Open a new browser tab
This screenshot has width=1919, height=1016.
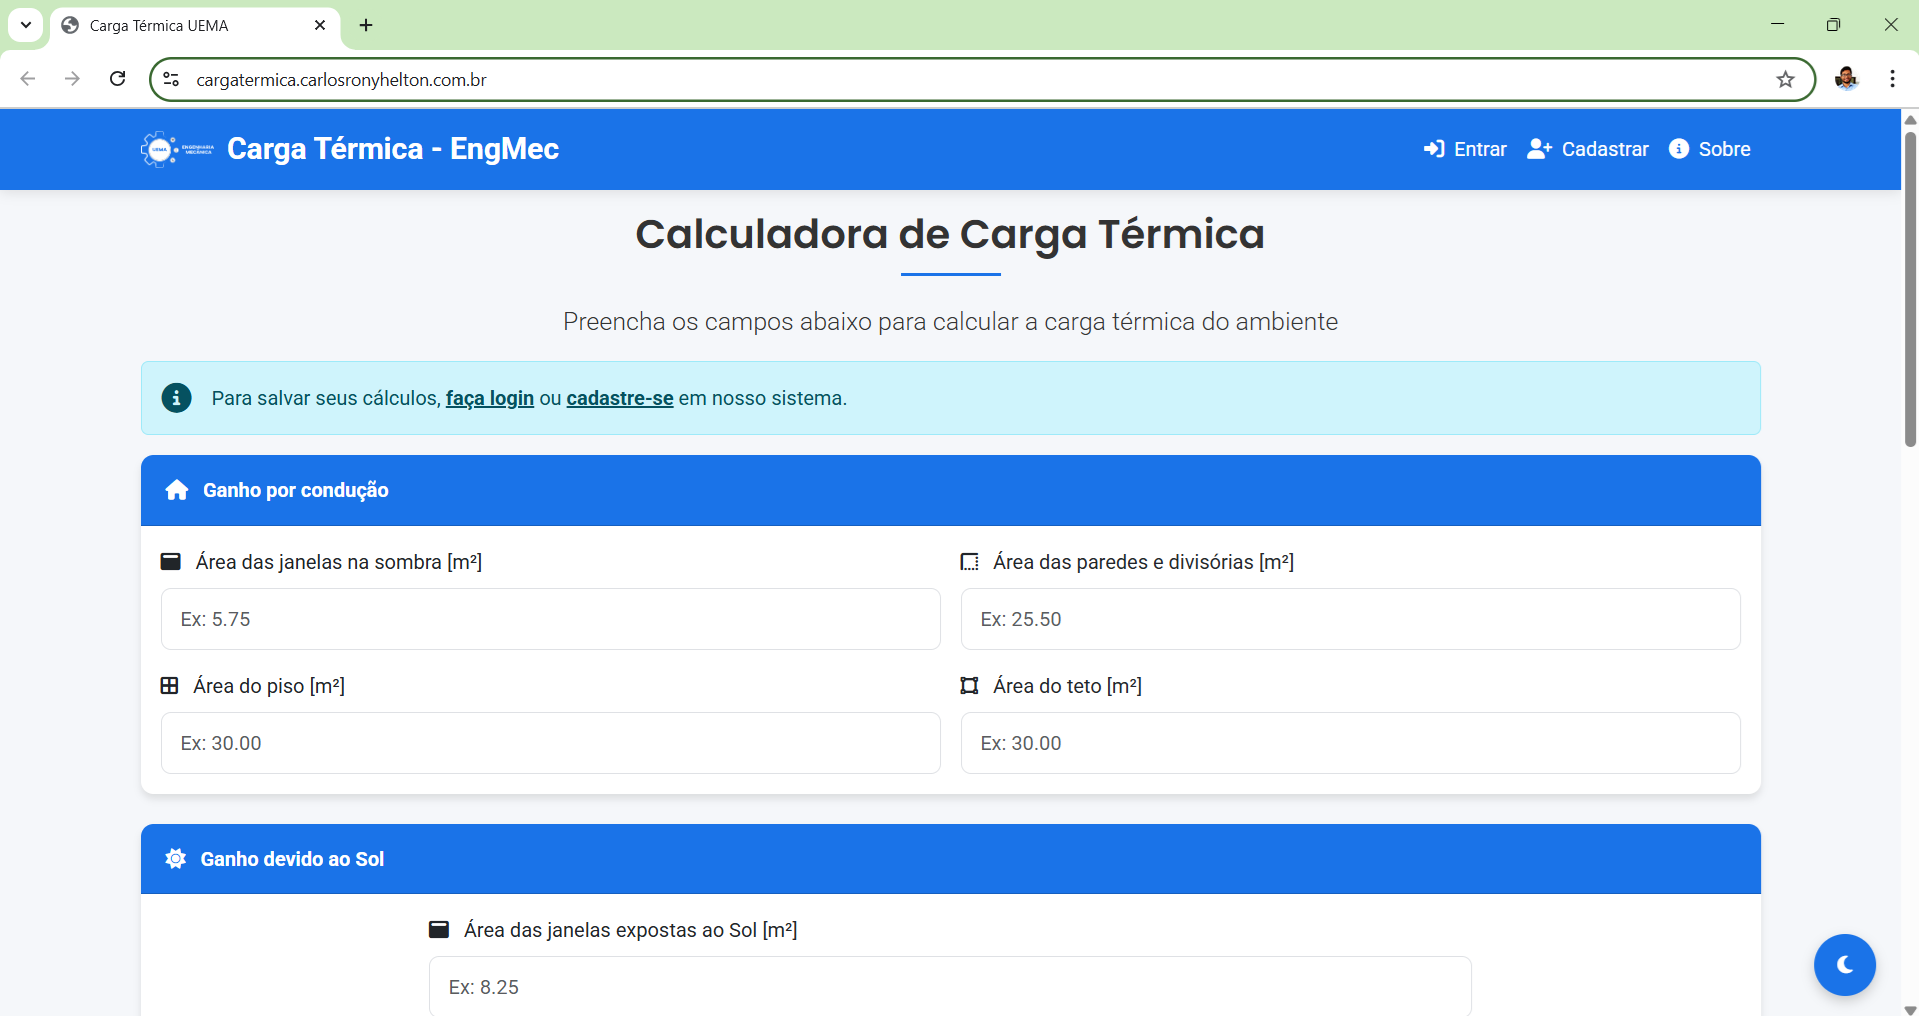coord(366,25)
